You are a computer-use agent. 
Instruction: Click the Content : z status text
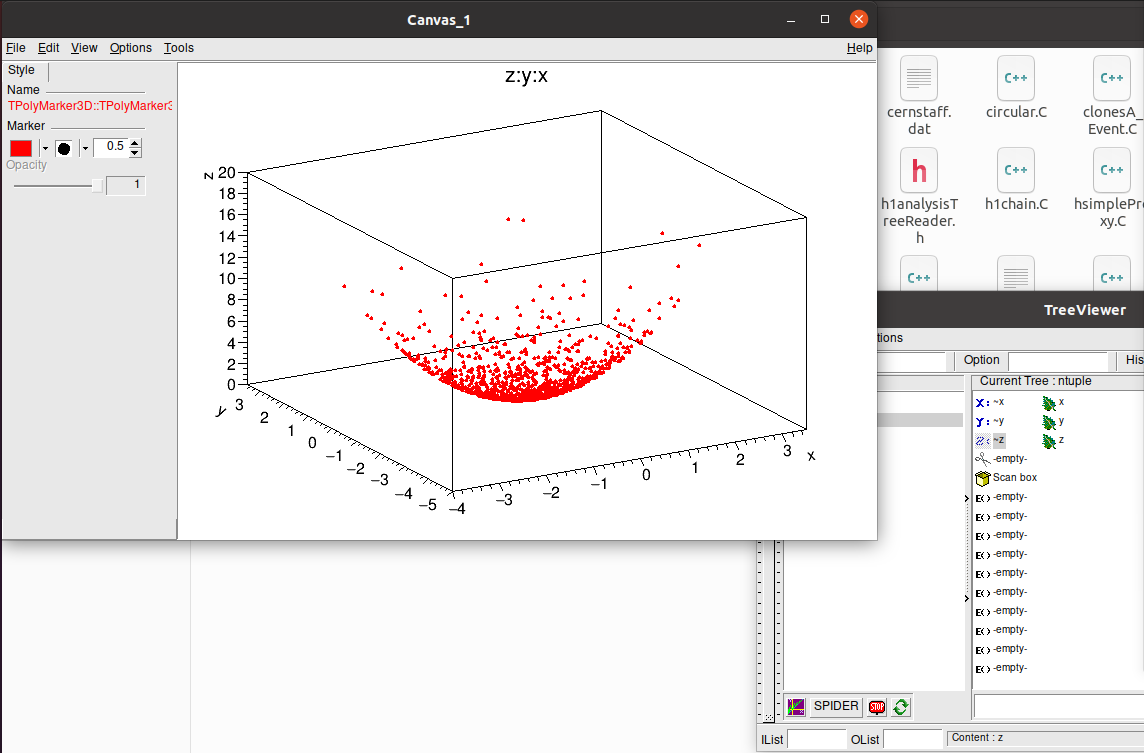[x=978, y=738]
